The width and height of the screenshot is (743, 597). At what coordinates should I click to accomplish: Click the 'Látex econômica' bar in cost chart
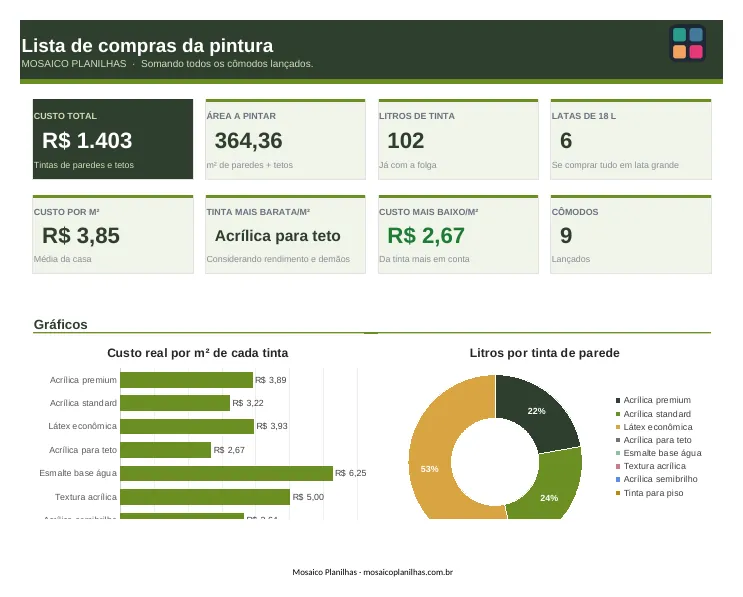187,426
